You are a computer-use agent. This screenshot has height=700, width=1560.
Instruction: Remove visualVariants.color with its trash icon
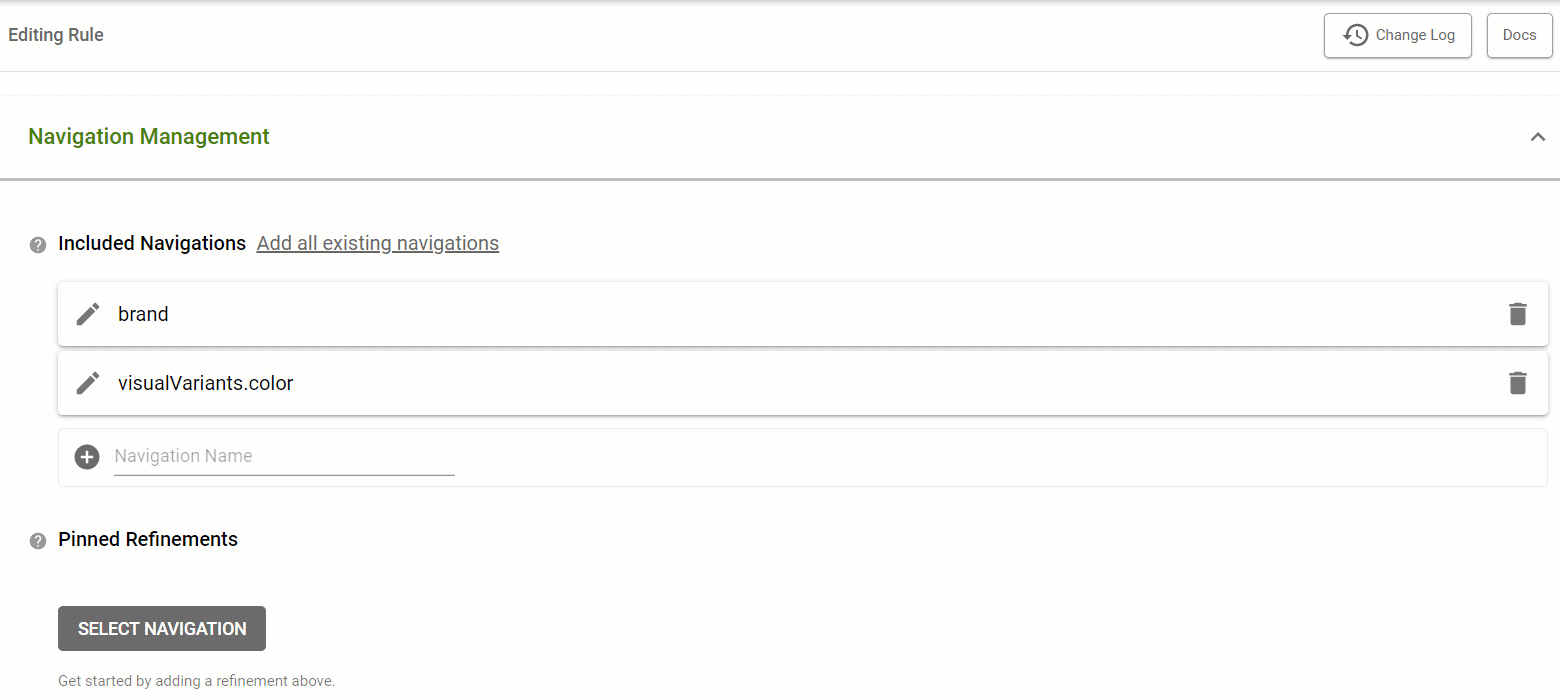pos(1518,383)
